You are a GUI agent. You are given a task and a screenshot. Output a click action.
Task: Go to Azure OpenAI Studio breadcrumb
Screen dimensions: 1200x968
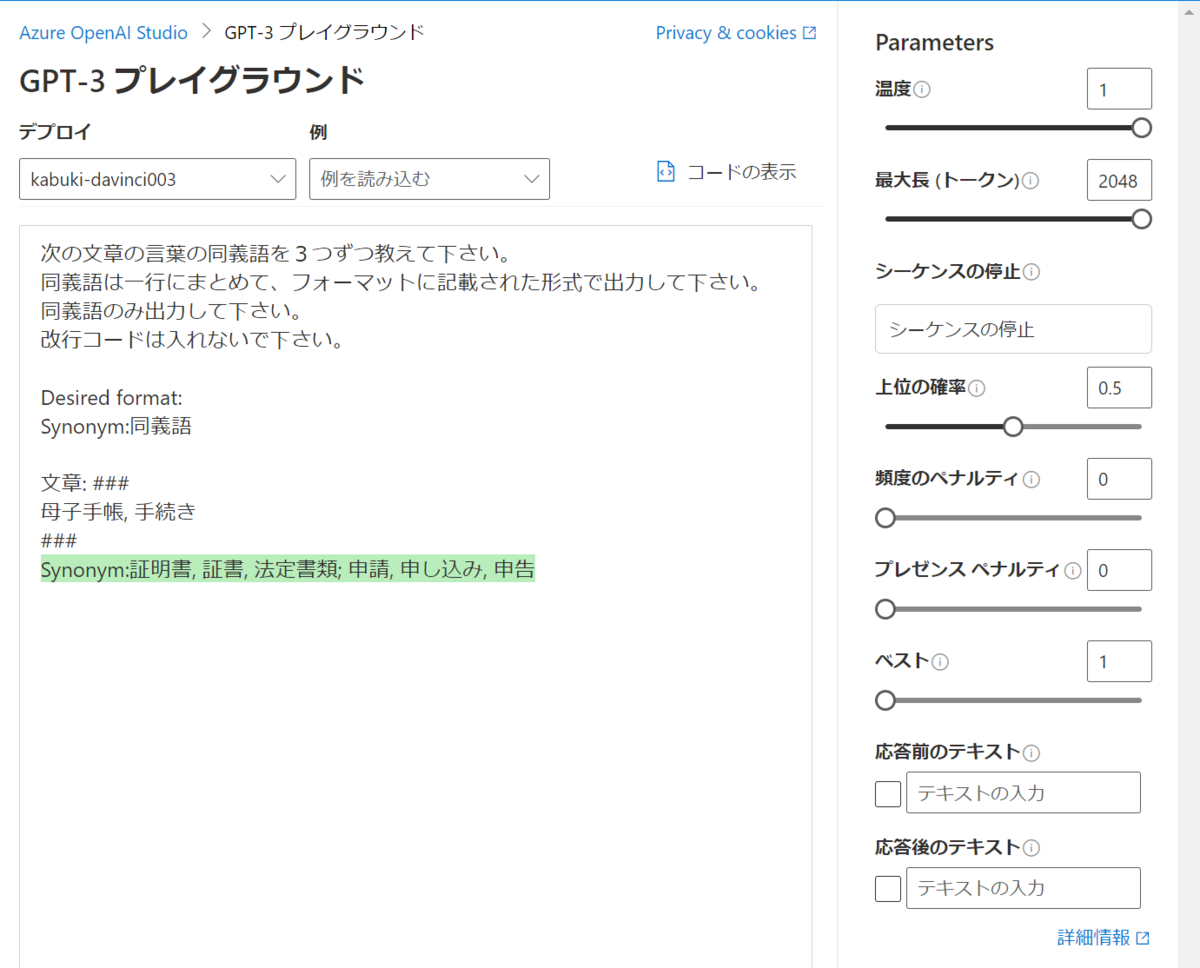[103, 33]
